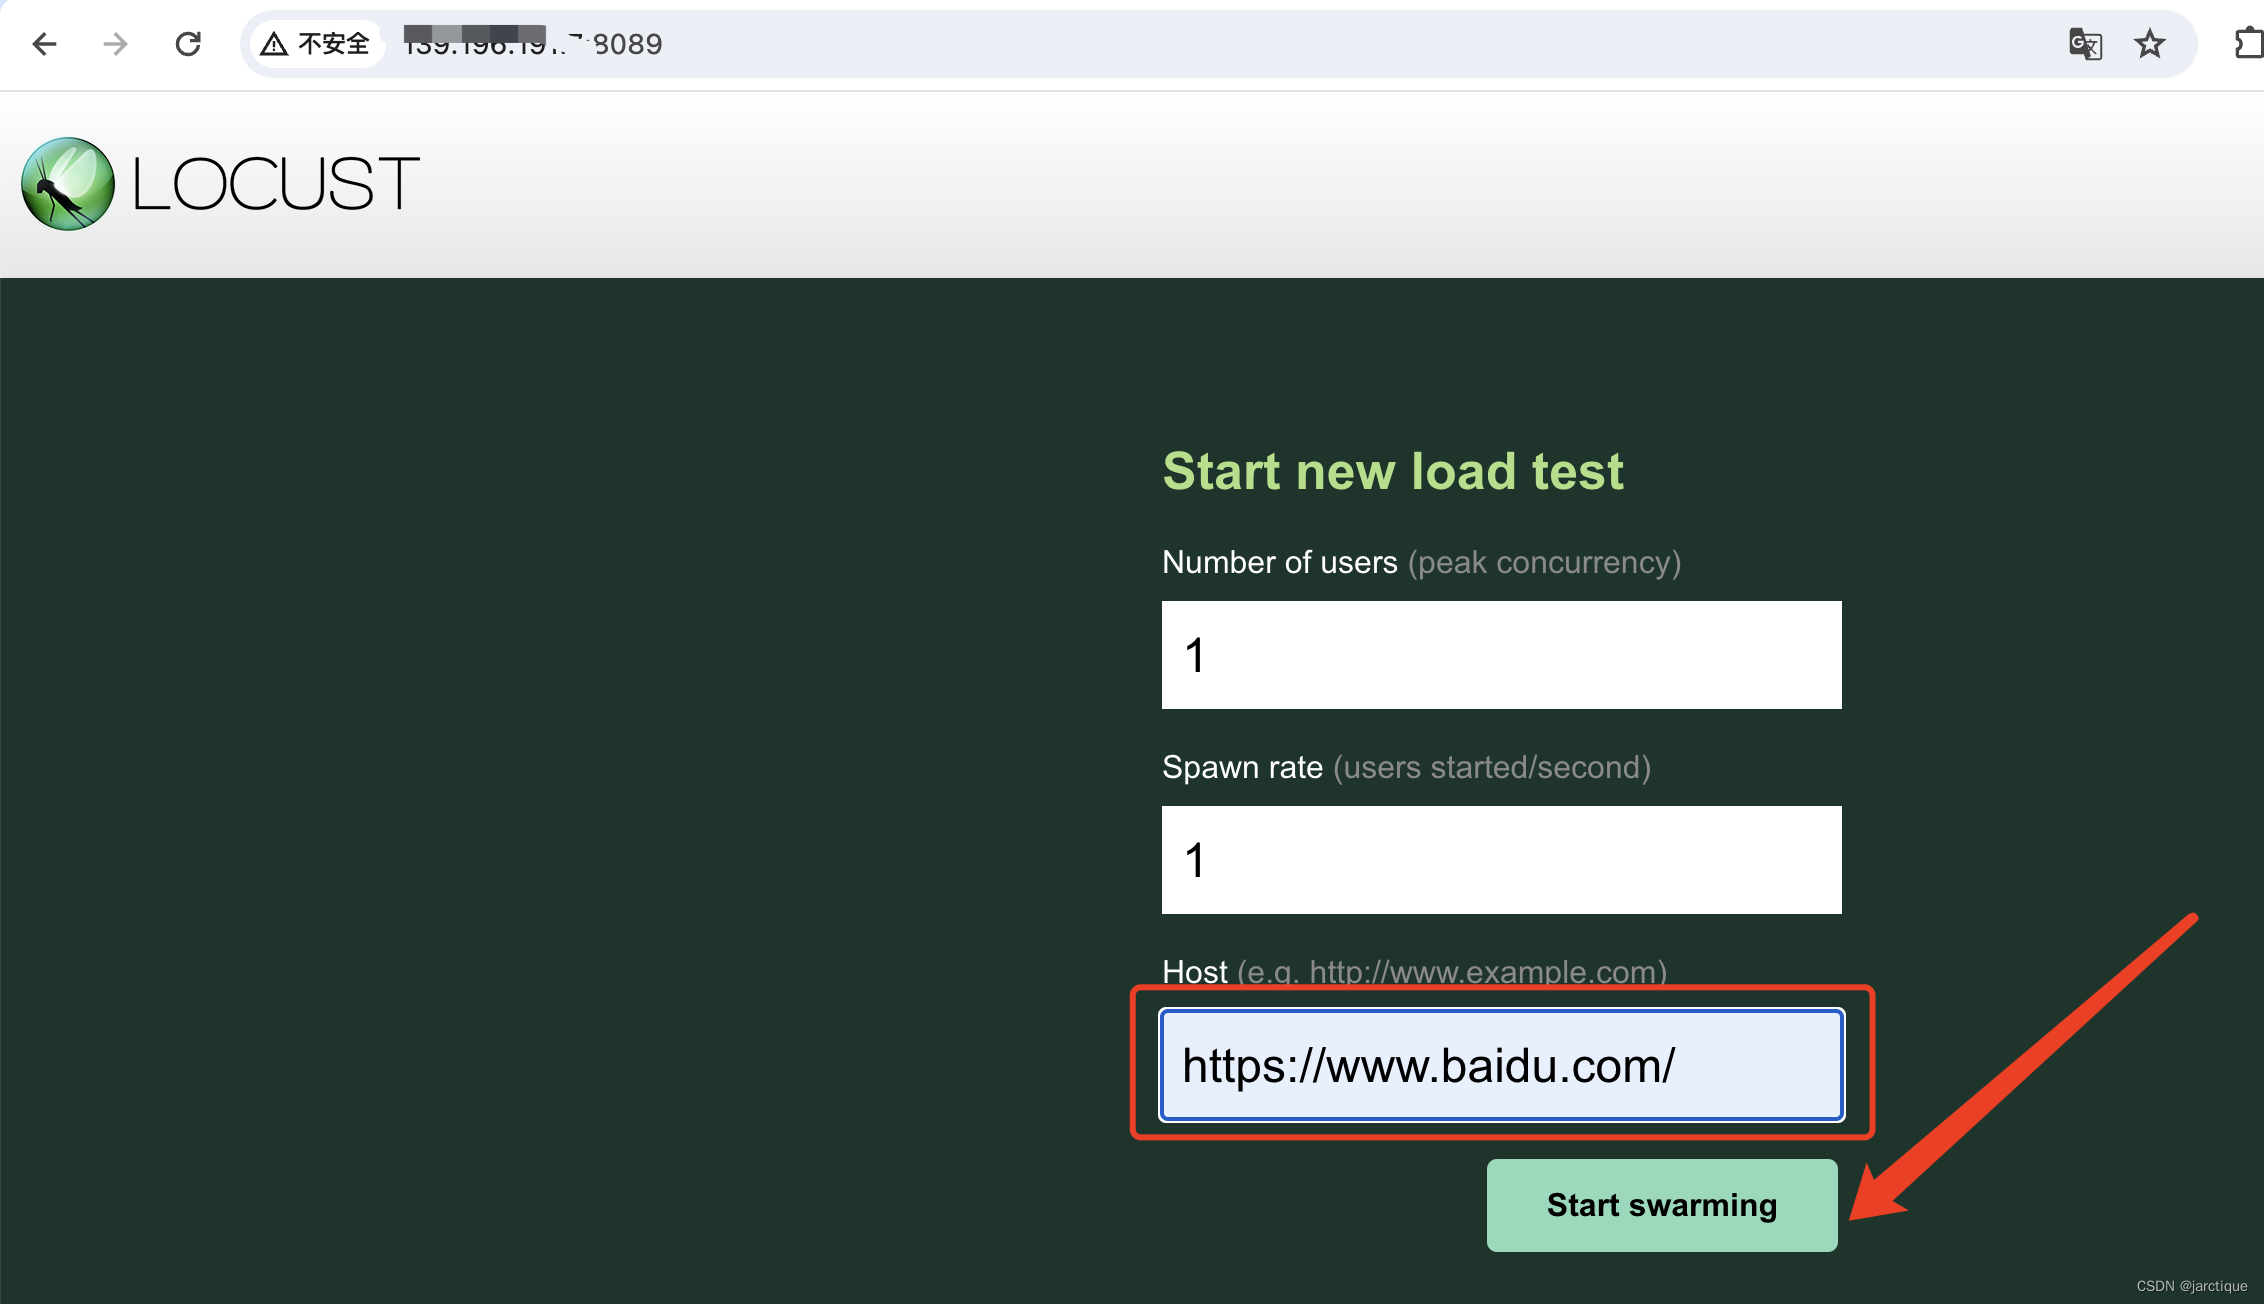Click the Number of users input field

pyautogui.click(x=1501, y=654)
